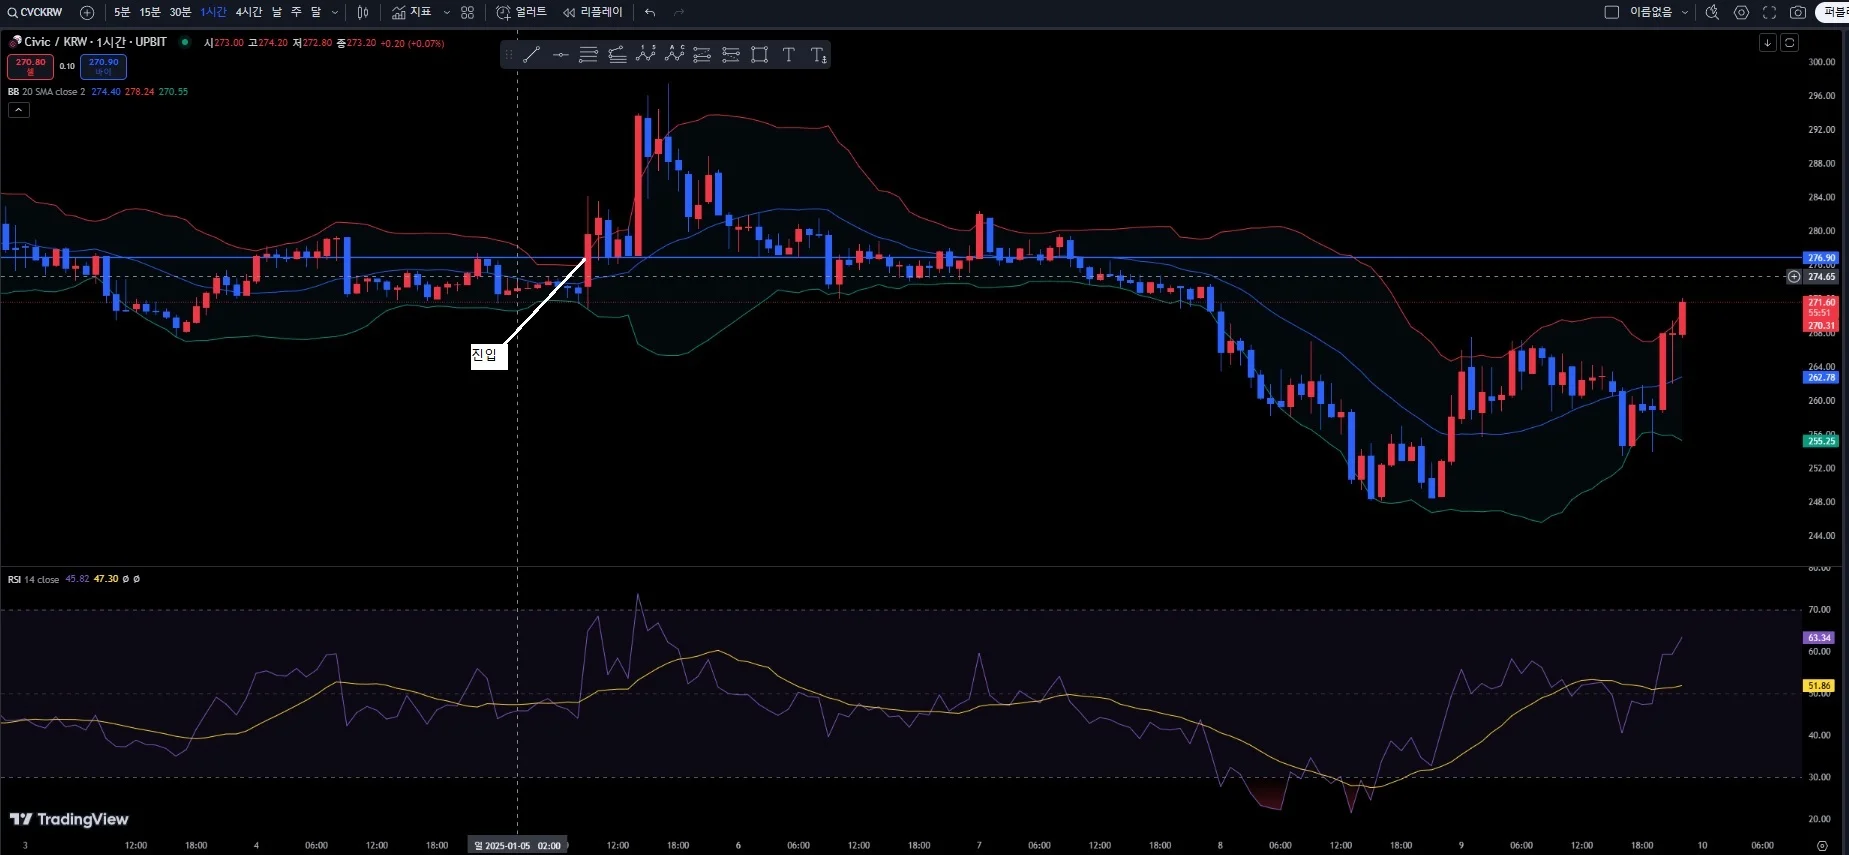Select the Elliott wave 1-5 pattern tool
1849x855 pixels.
(646, 55)
